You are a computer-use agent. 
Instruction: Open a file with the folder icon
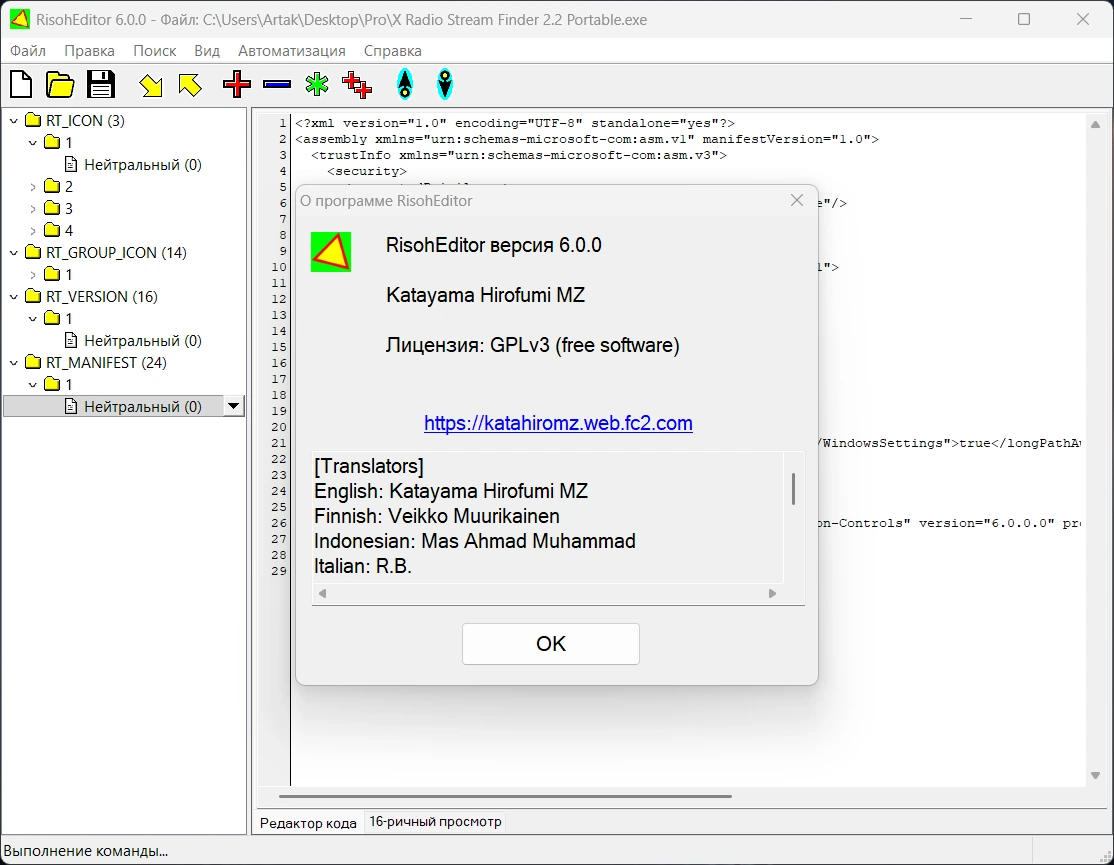(60, 85)
